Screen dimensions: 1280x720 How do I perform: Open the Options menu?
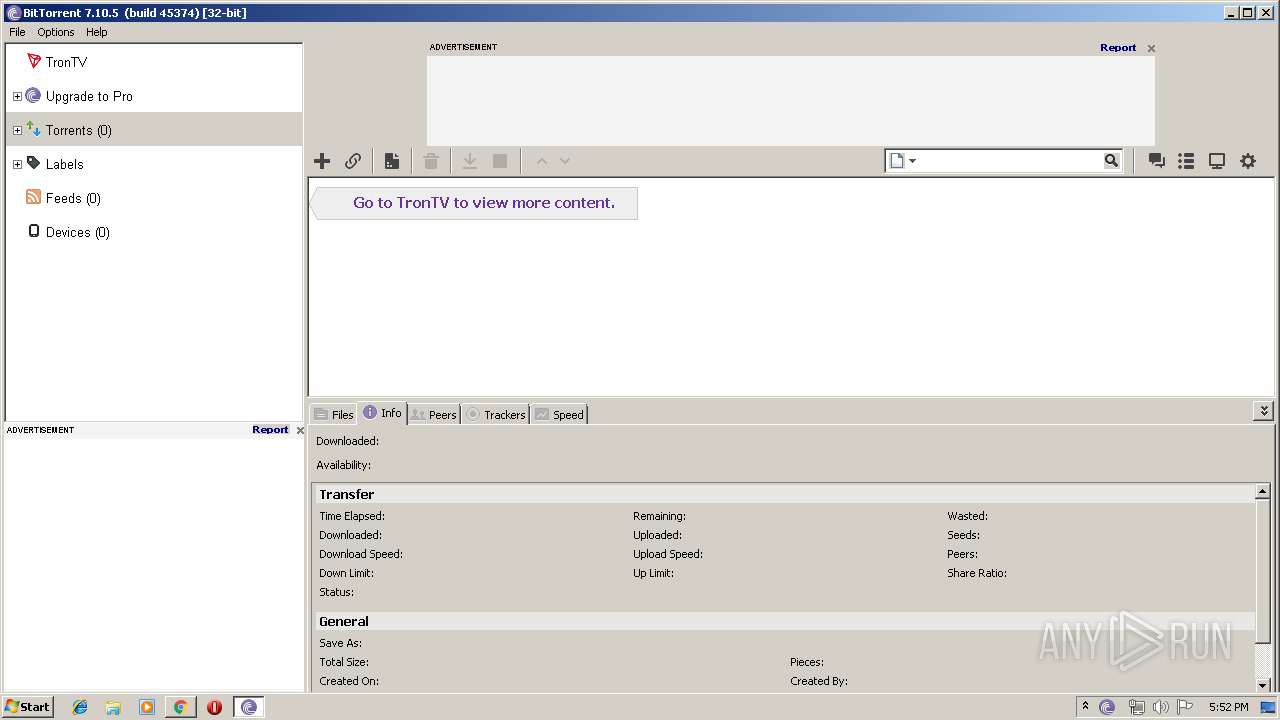(56, 32)
